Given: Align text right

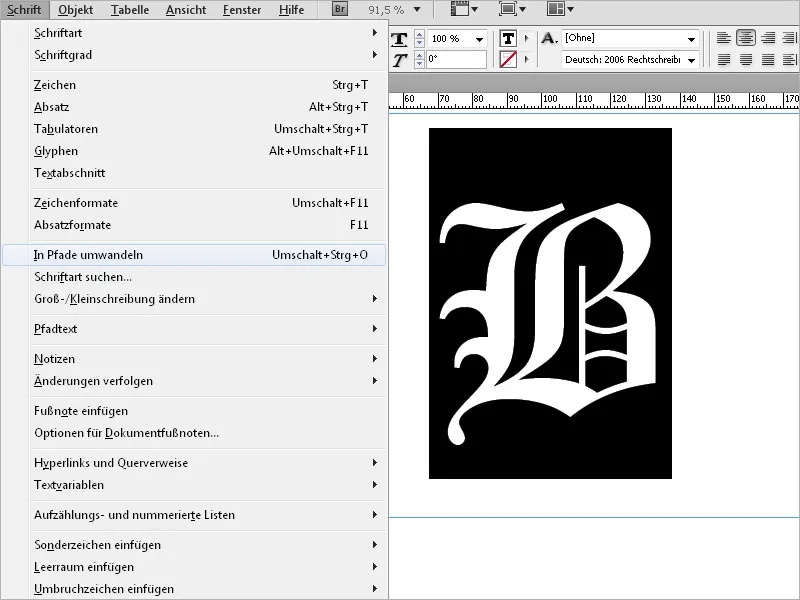Looking at the screenshot, I should [768, 38].
